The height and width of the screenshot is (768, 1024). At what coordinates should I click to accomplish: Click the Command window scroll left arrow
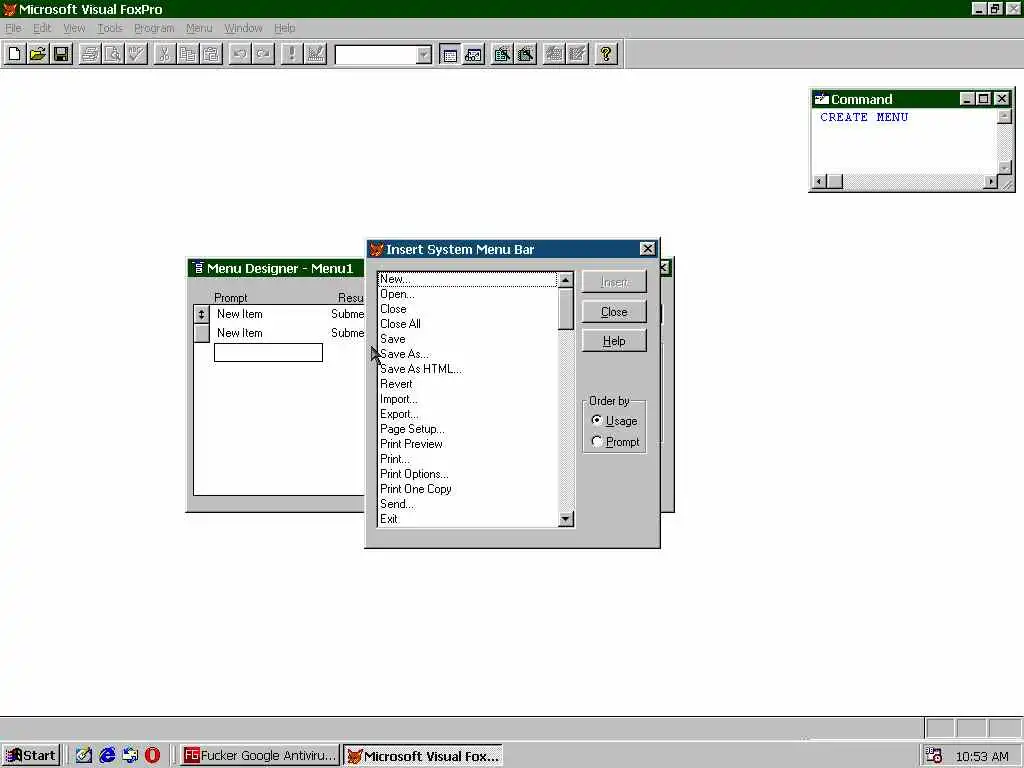[819, 182]
